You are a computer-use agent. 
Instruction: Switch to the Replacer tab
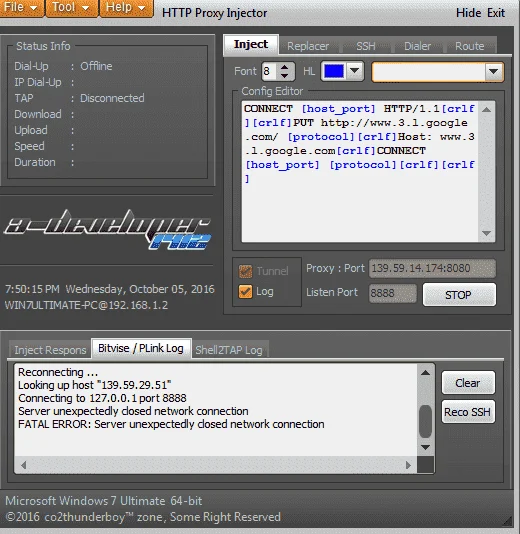(x=308, y=46)
